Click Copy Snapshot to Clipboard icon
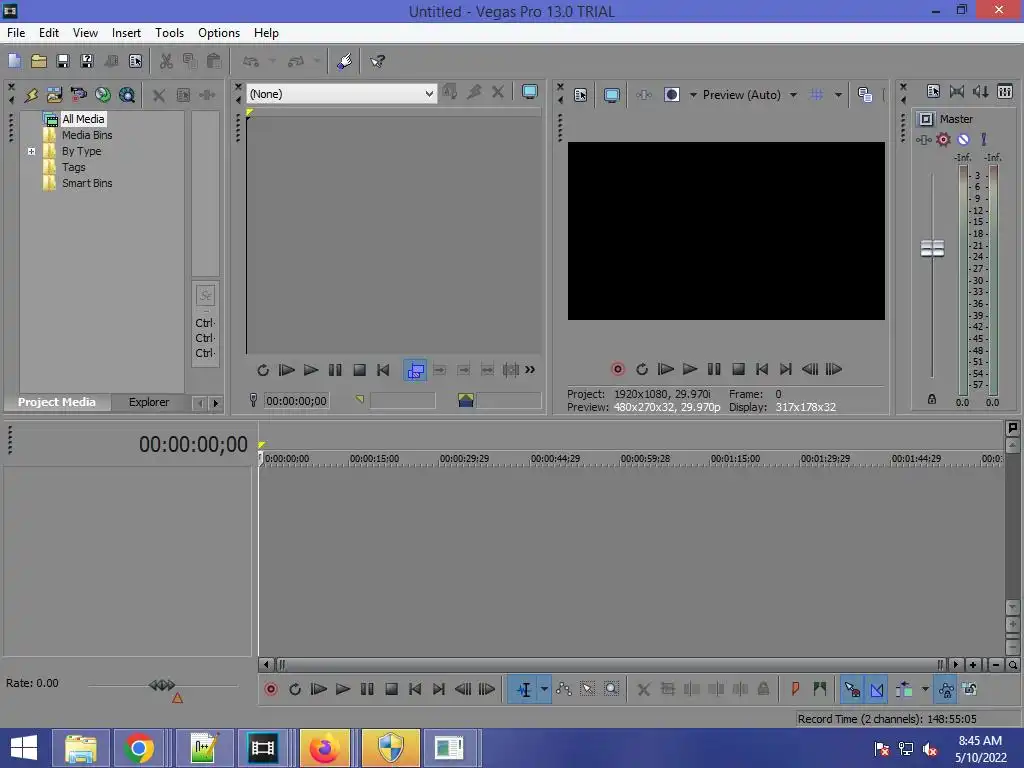Screen dimensions: 1024x768 click(x=865, y=95)
